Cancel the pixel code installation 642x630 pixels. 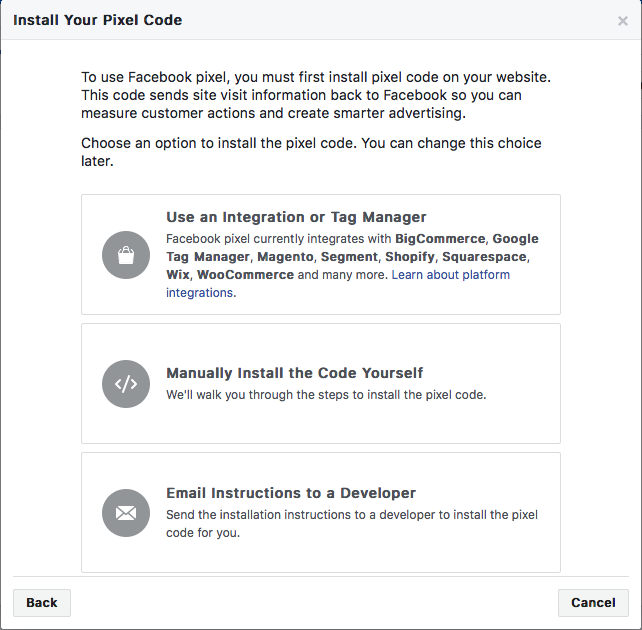click(x=593, y=603)
